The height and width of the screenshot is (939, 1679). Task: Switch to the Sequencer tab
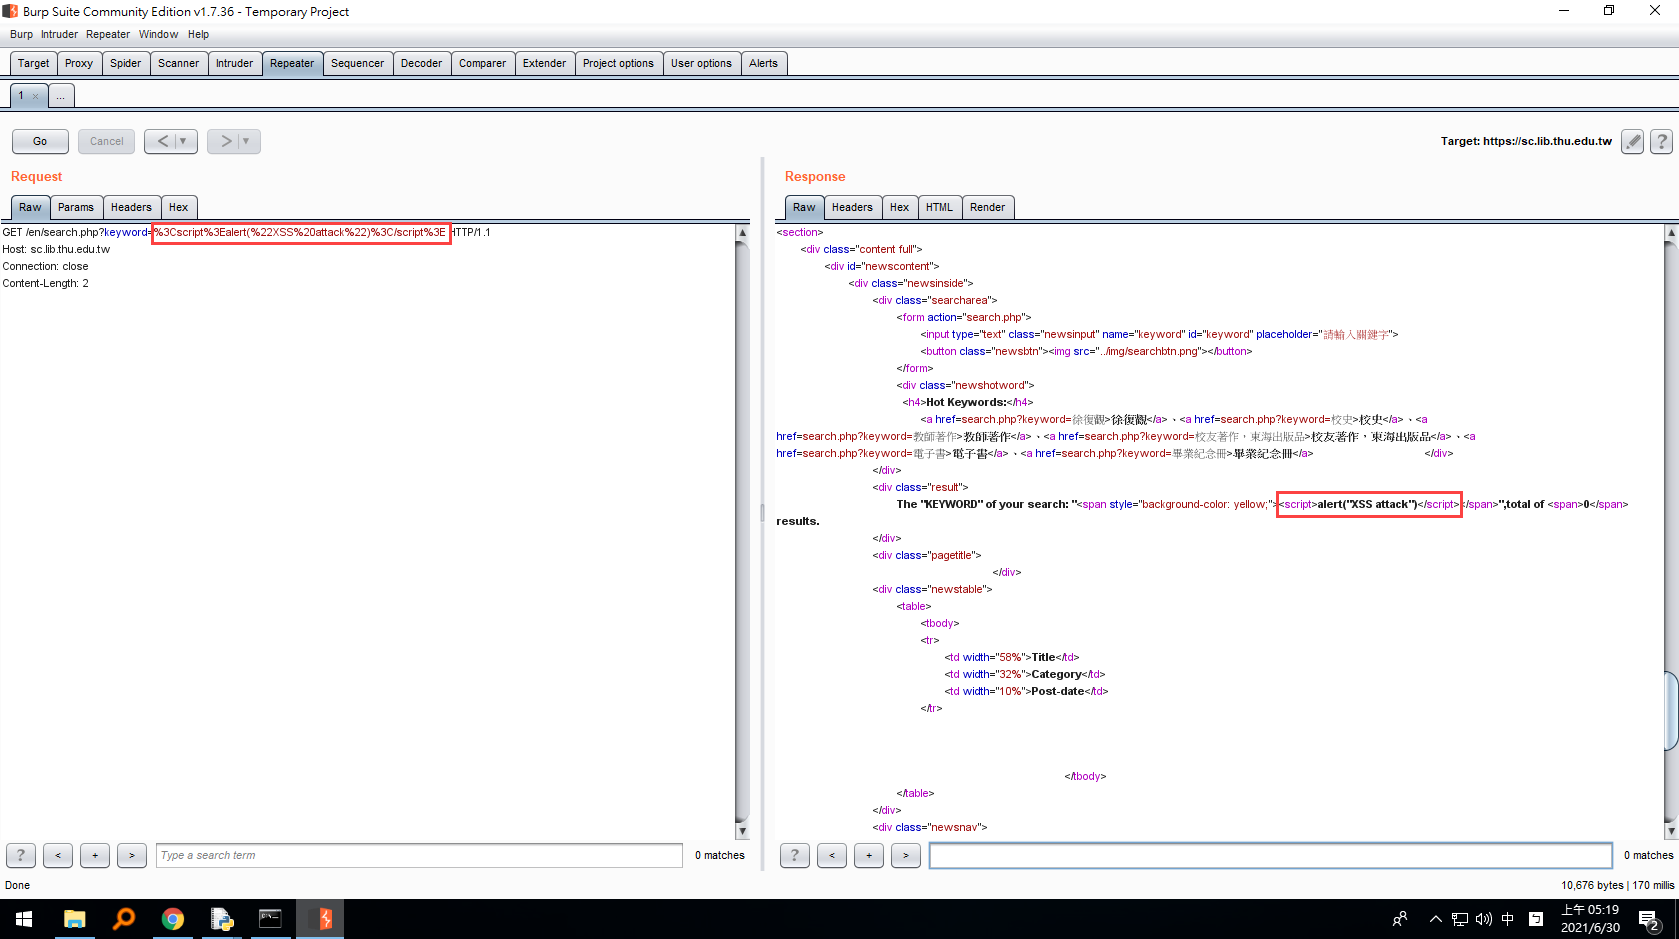point(358,63)
